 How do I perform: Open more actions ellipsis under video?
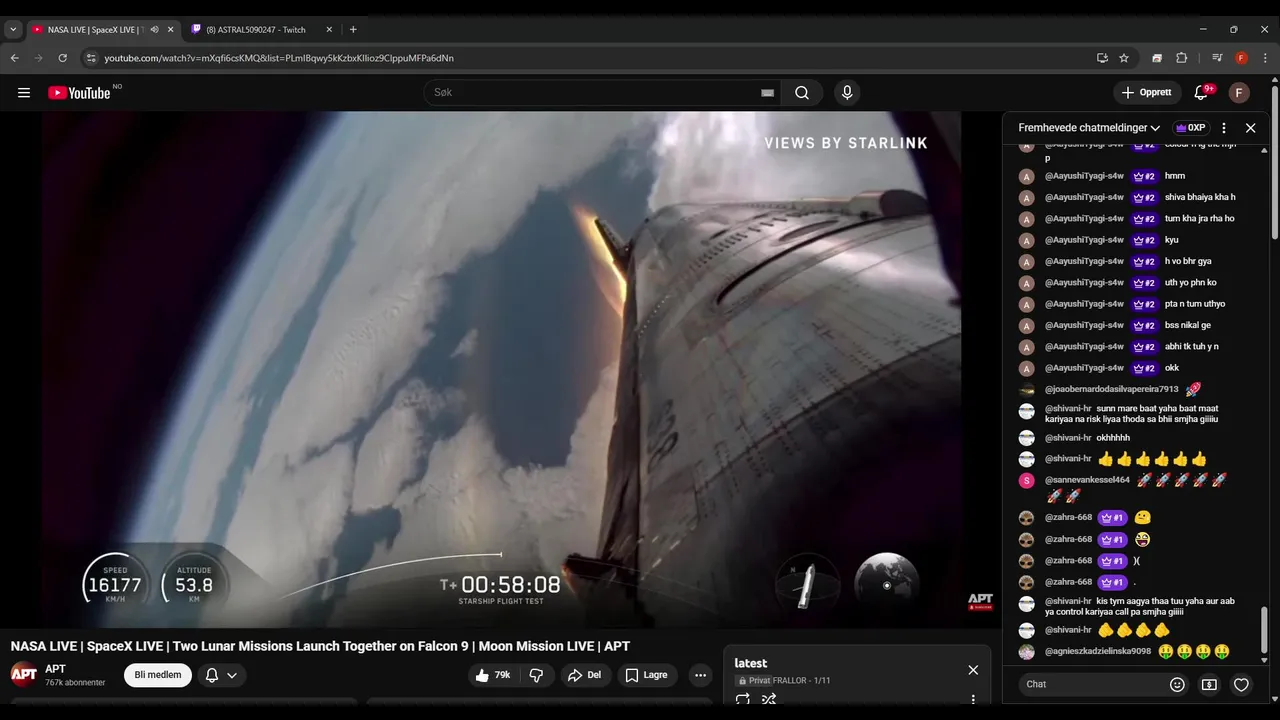click(x=700, y=675)
